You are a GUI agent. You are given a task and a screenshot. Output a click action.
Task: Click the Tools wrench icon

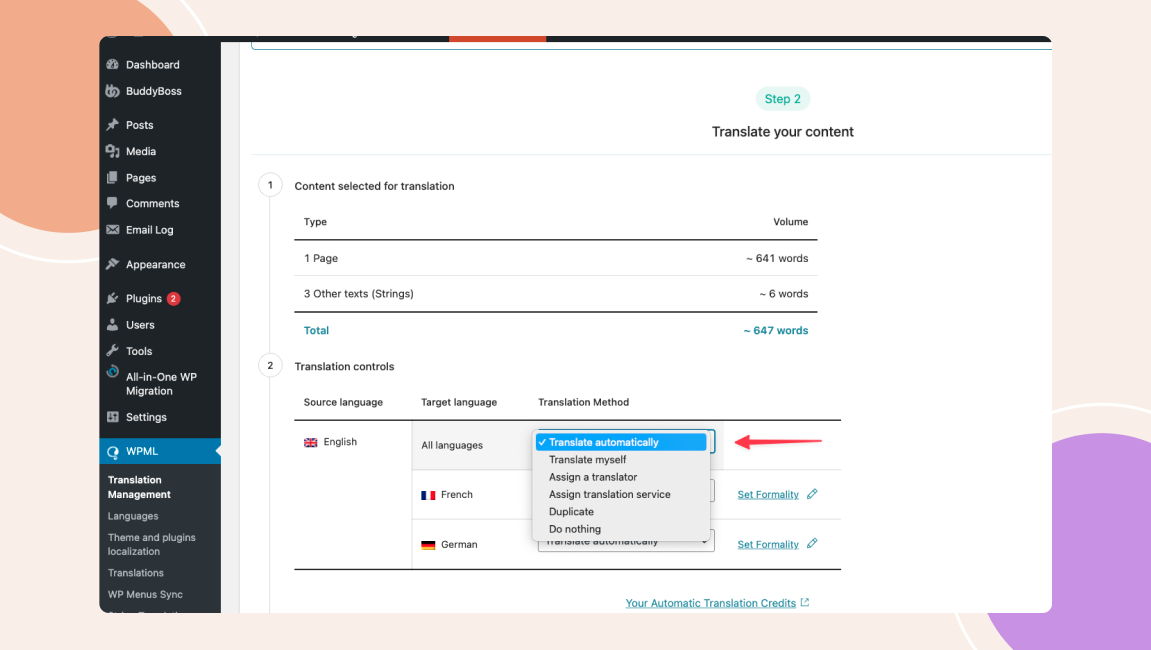[x=113, y=351]
